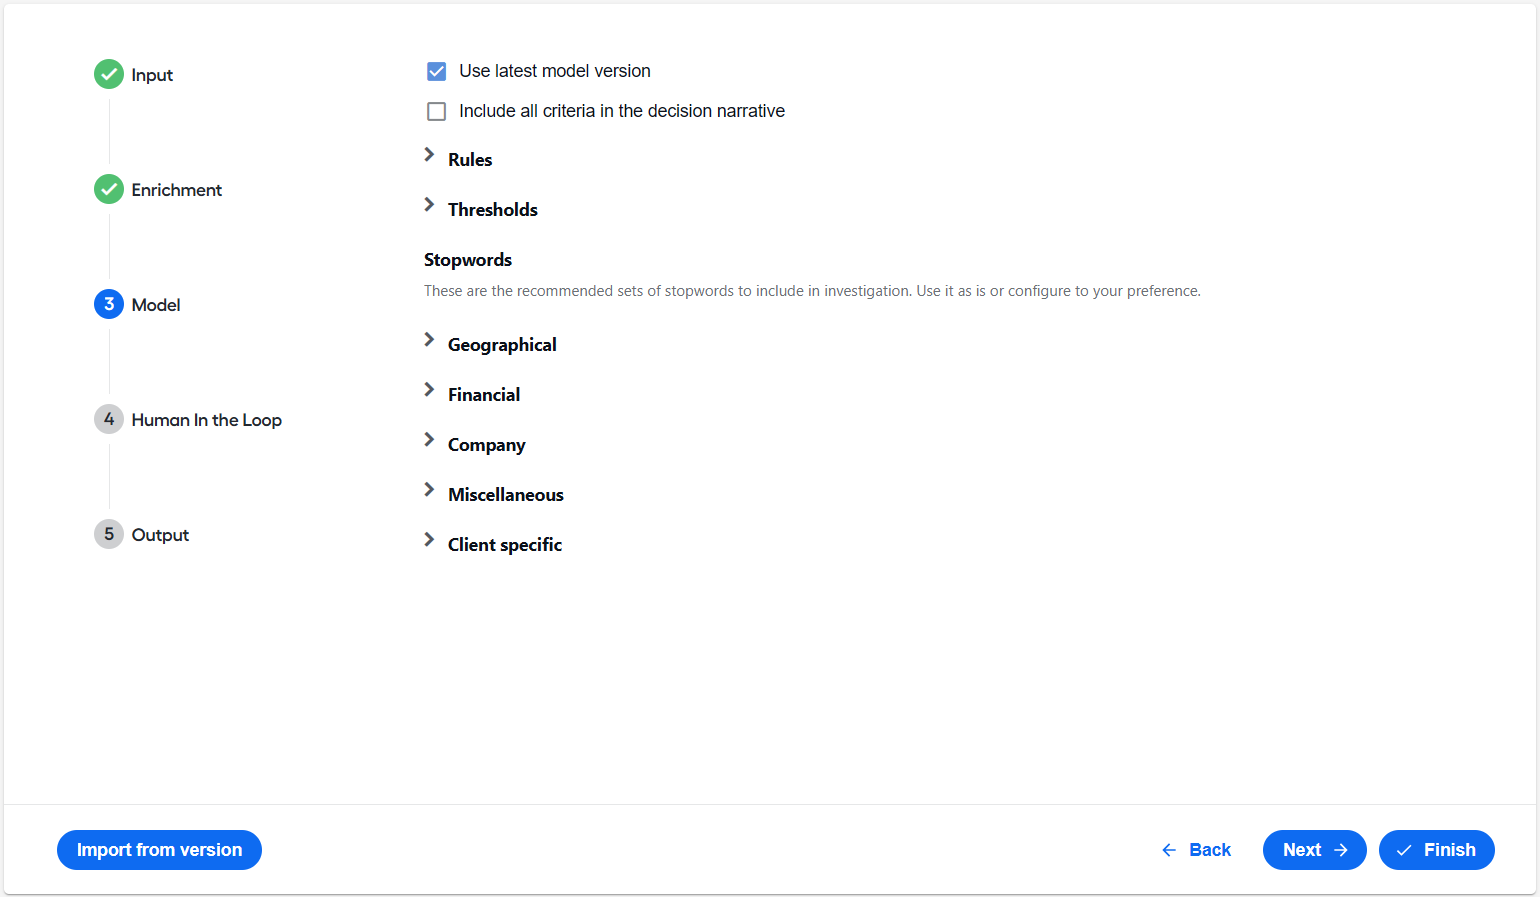
Task: Expand the Company stopwords chevron
Action: pos(429,440)
